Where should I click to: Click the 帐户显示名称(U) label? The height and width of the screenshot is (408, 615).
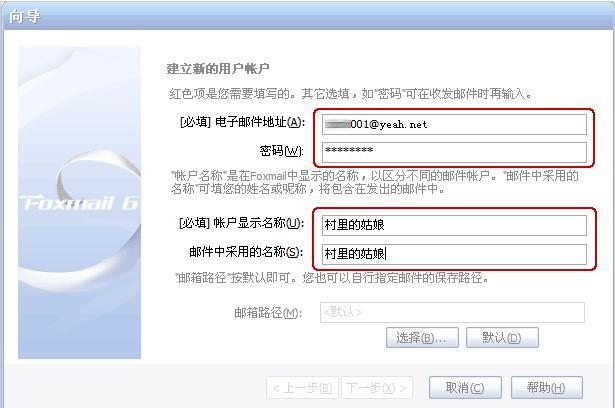pos(241,223)
